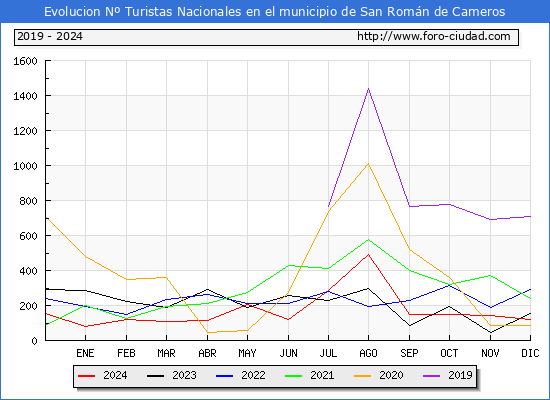Click the AGO month axis label
The height and width of the screenshot is (400, 550).
(368, 353)
